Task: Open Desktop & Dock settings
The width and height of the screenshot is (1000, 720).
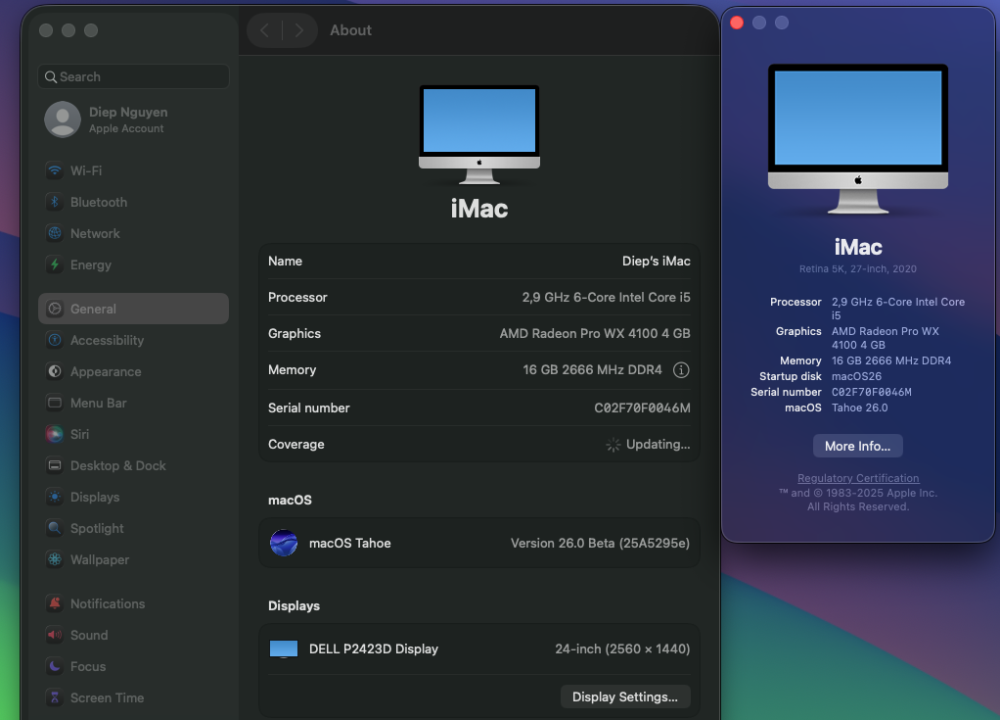Action: [133, 466]
